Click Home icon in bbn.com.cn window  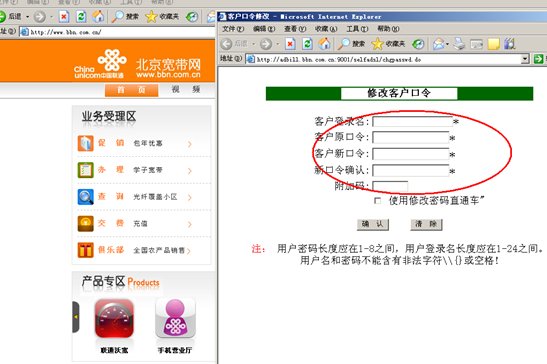(x=98, y=16)
